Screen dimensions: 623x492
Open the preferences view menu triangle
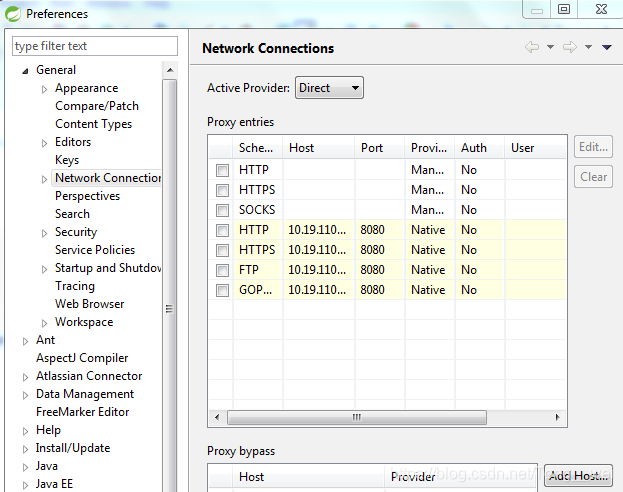coord(606,47)
